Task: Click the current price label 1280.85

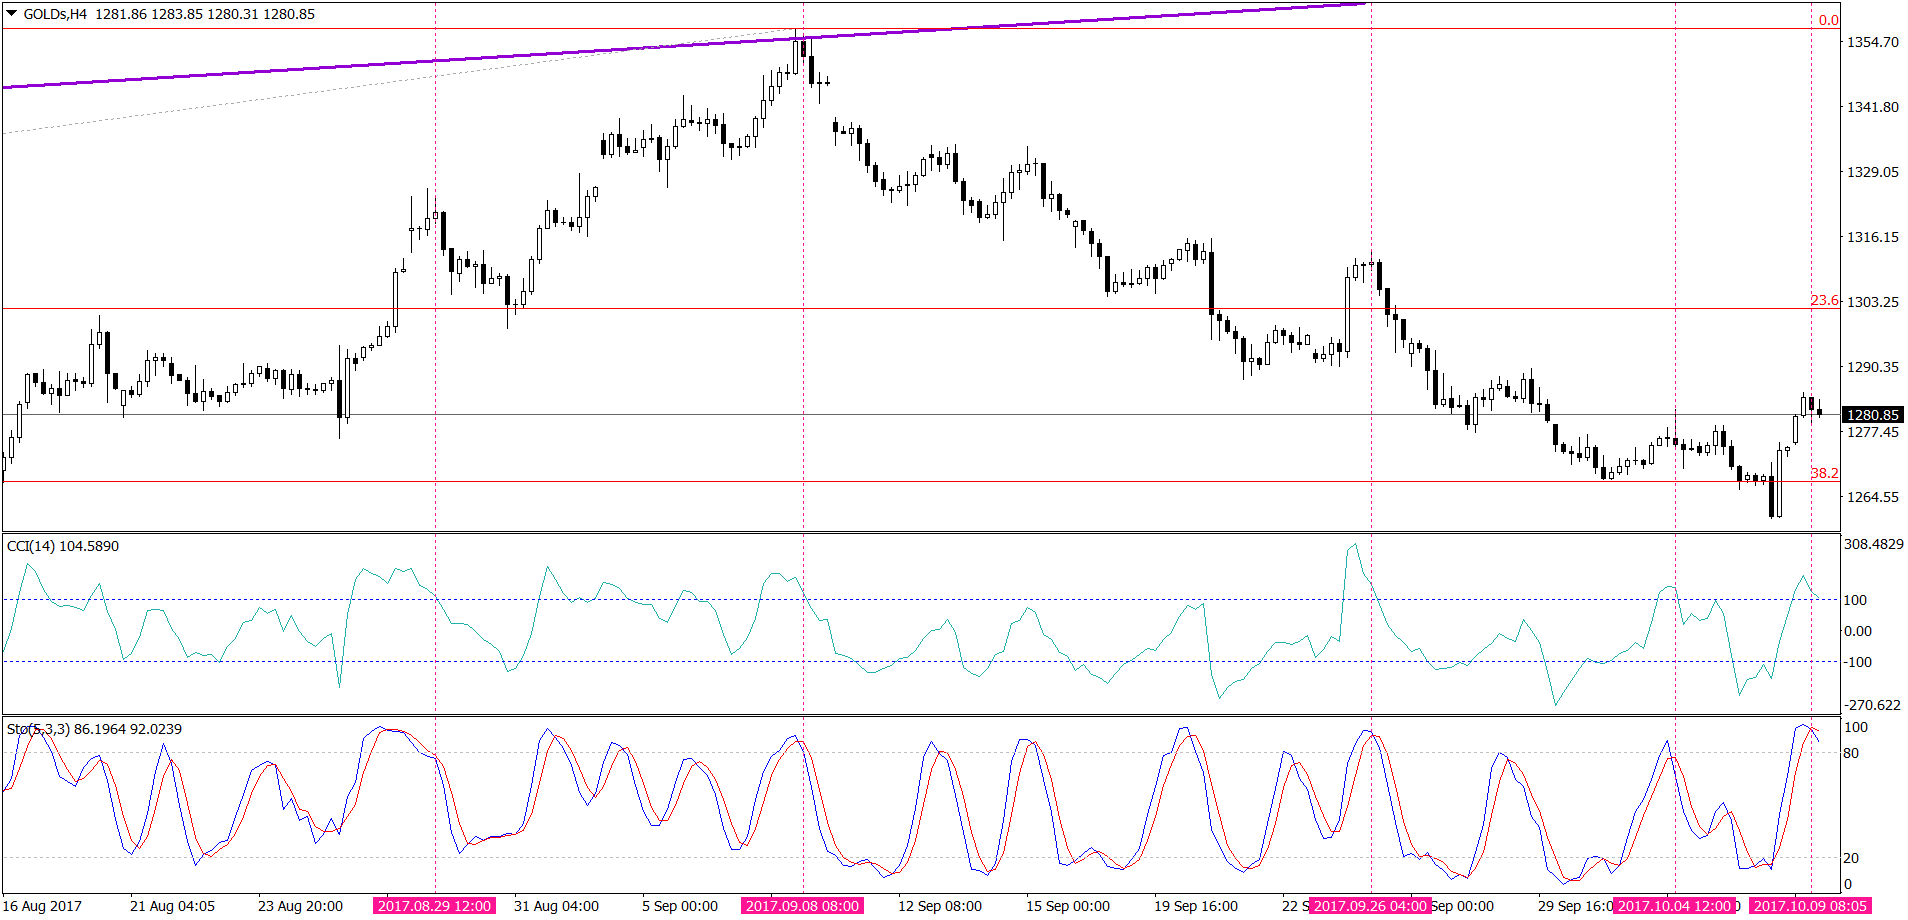Action: click(x=1871, y=415)
